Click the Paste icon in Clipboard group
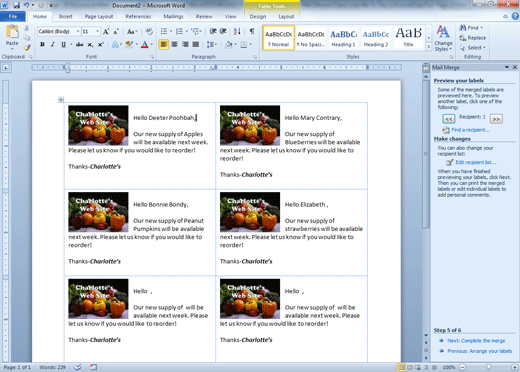520x372 pixels. pyautogui.click(x=12, y=32)
